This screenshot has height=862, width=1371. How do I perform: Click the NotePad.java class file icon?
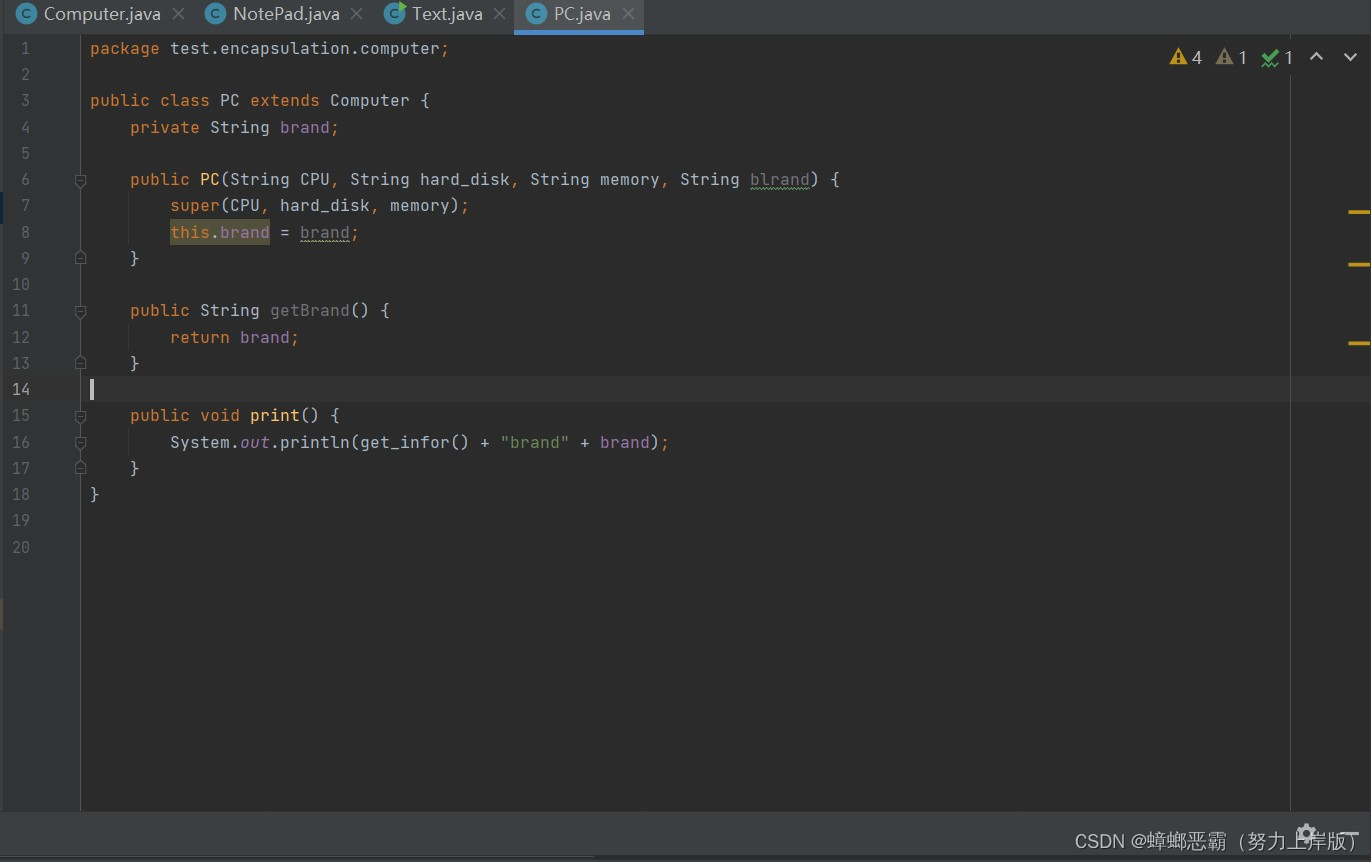click(215, 14)
